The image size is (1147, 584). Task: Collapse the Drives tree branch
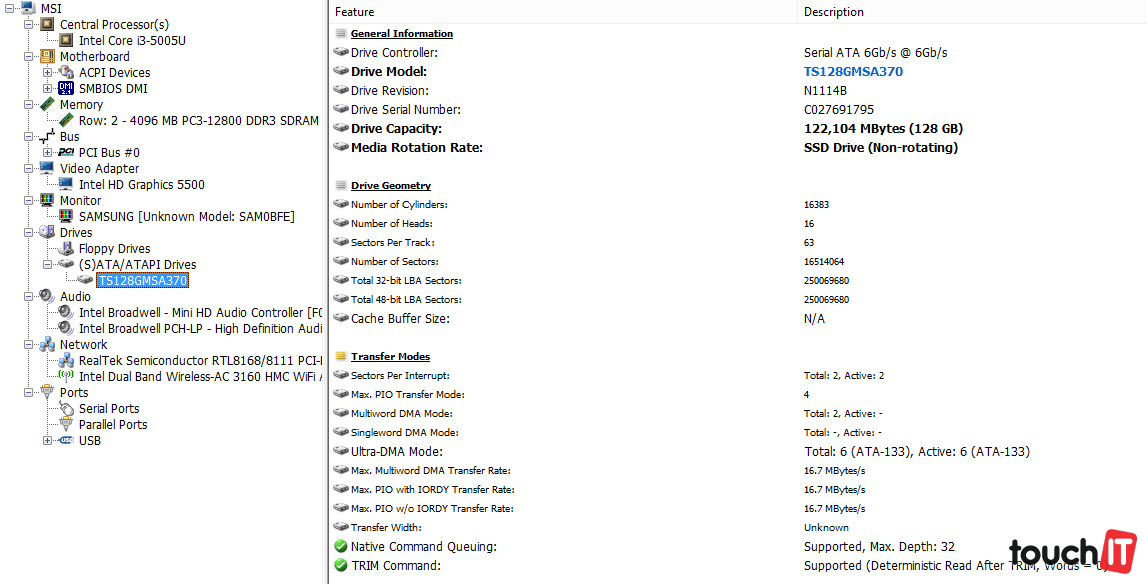[x=27, y=233]
